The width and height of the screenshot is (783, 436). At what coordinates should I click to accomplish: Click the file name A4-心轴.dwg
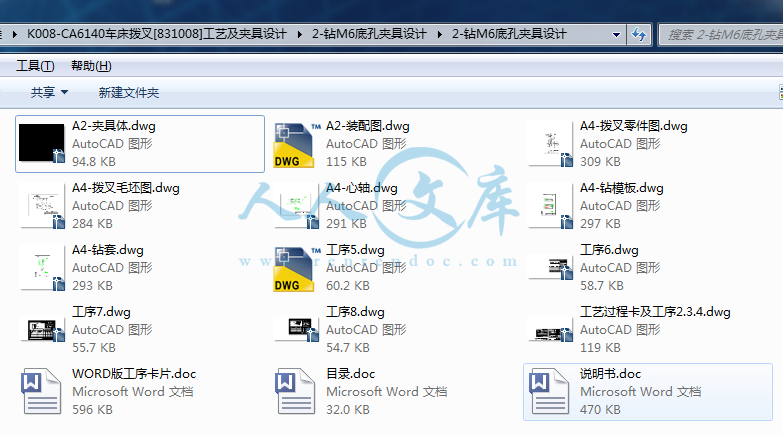pyautogui.click(x=362, y=188)
